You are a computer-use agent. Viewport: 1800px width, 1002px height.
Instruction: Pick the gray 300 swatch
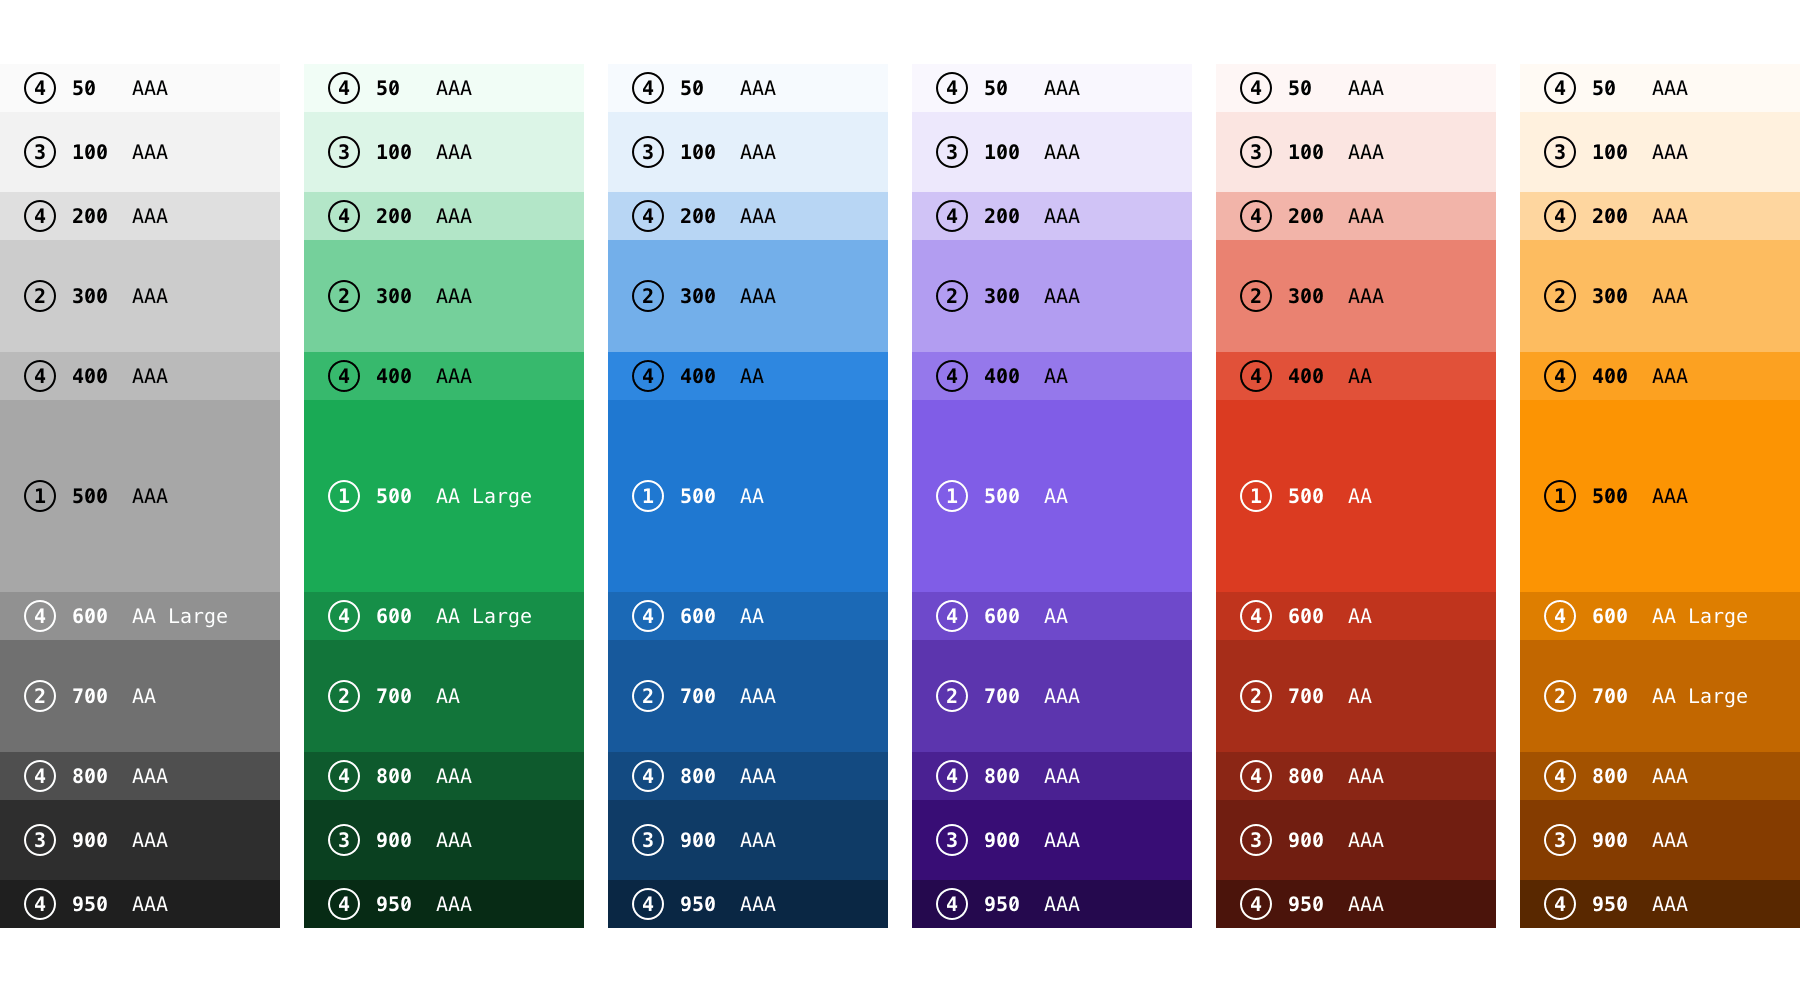pos(140,296)
